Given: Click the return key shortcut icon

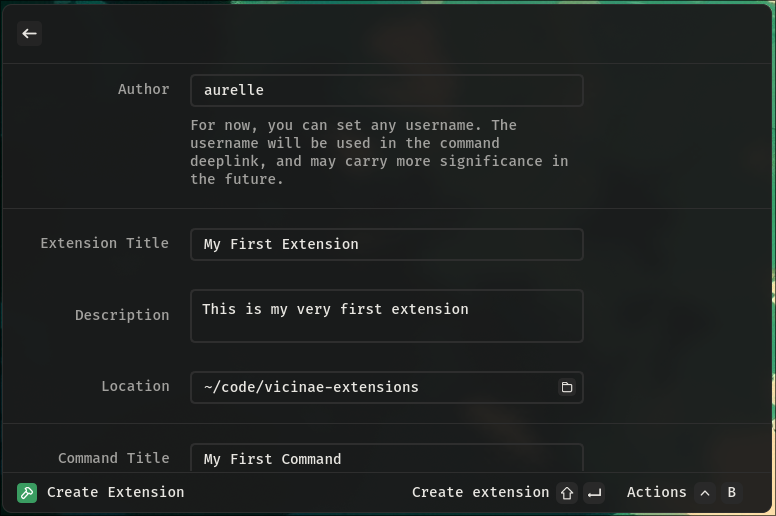Looking at the screenshot, I should pos(594,493).
